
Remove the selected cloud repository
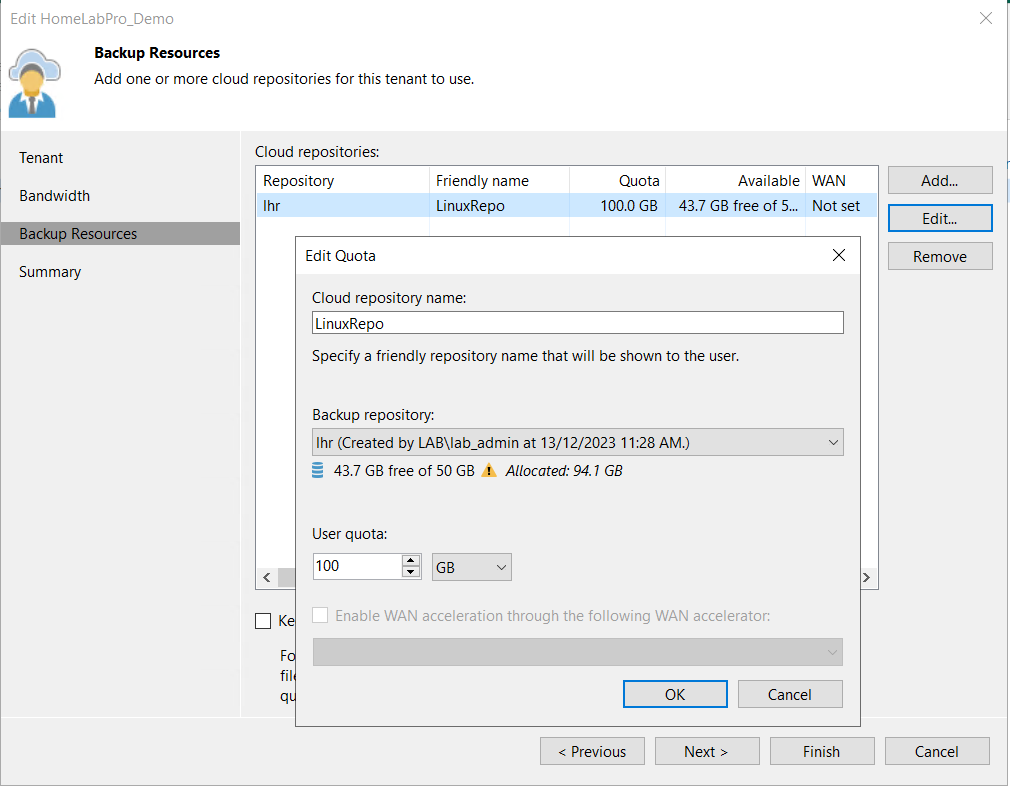pos(939,257)
